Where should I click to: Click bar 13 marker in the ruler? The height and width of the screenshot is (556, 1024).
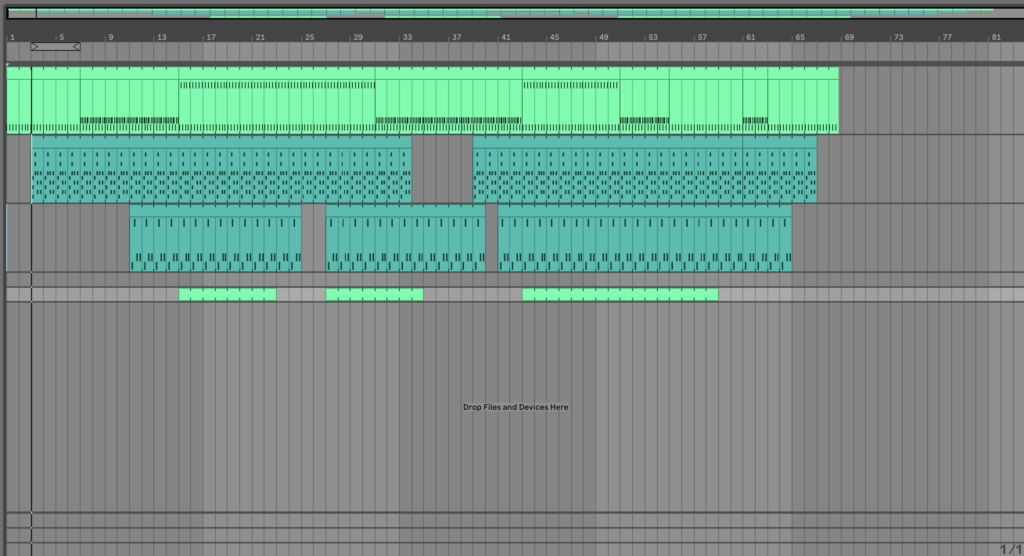[x=161, y=37]
